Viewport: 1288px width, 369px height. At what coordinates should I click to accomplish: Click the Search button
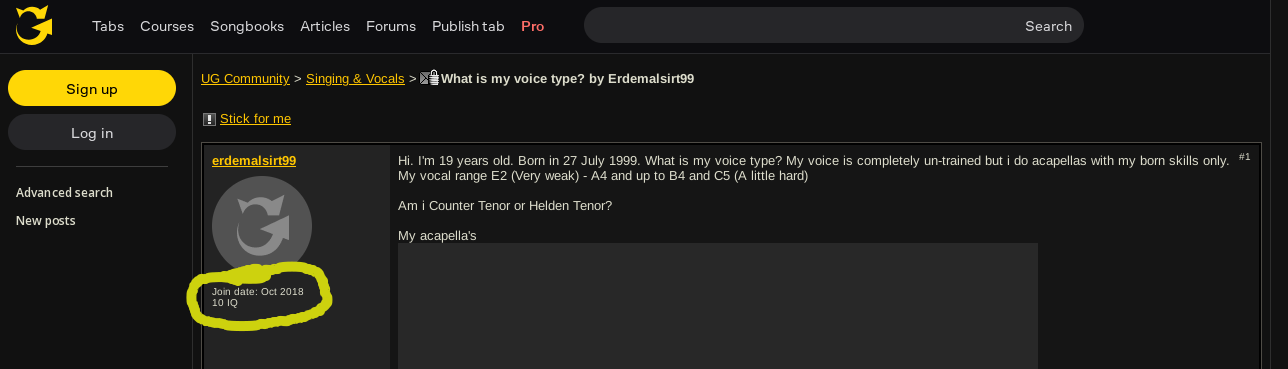coord(1048,26)
